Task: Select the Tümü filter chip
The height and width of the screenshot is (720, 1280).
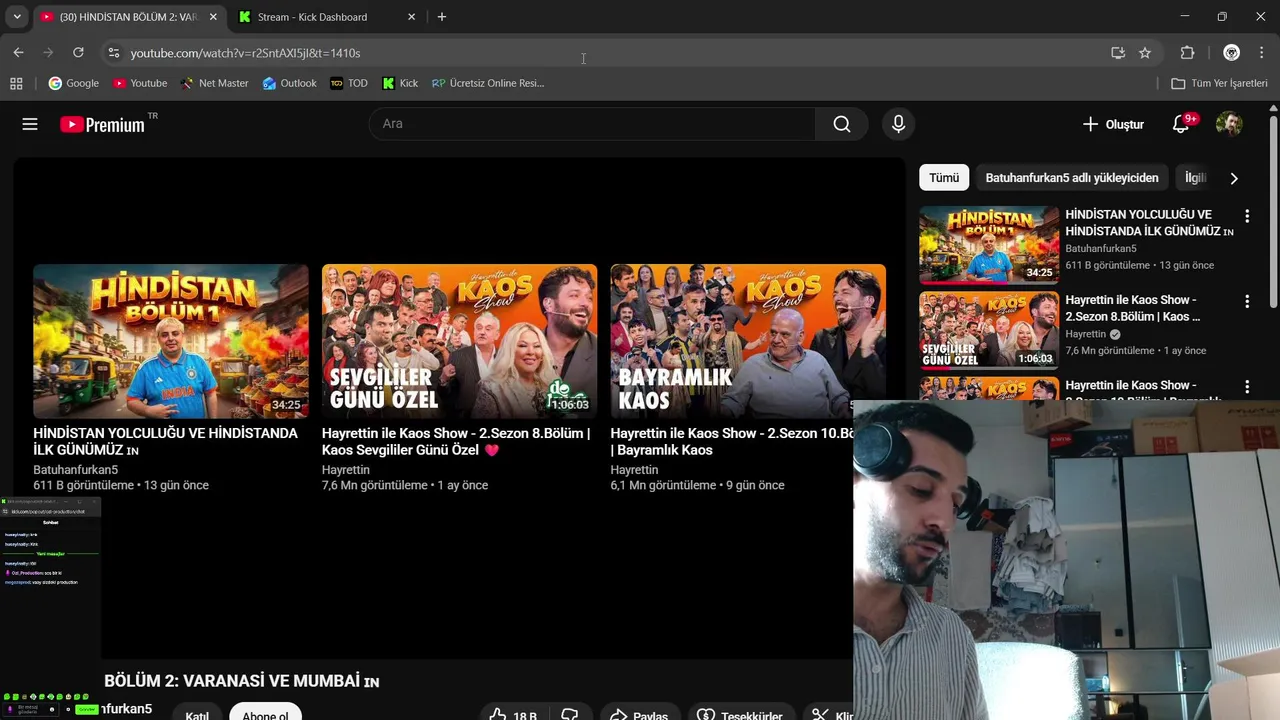Action: [x=944, y=178]
